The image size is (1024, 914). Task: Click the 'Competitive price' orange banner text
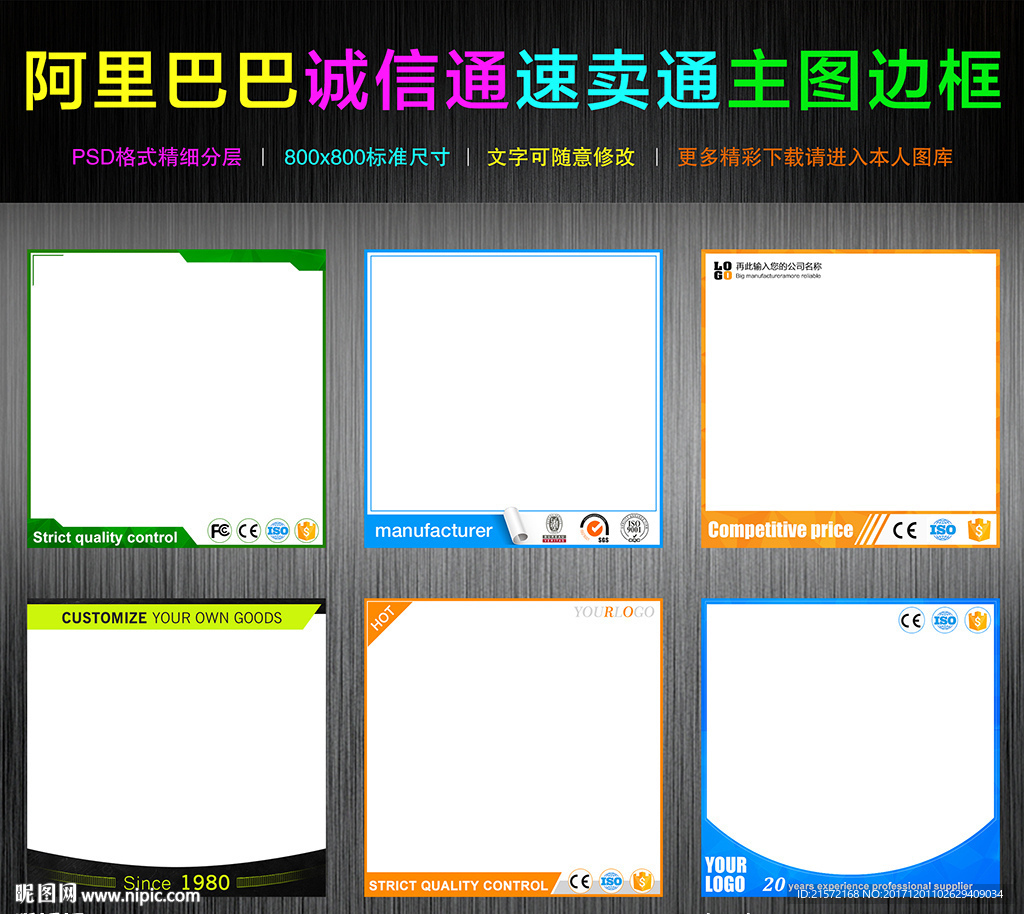(x=780, y=529)
